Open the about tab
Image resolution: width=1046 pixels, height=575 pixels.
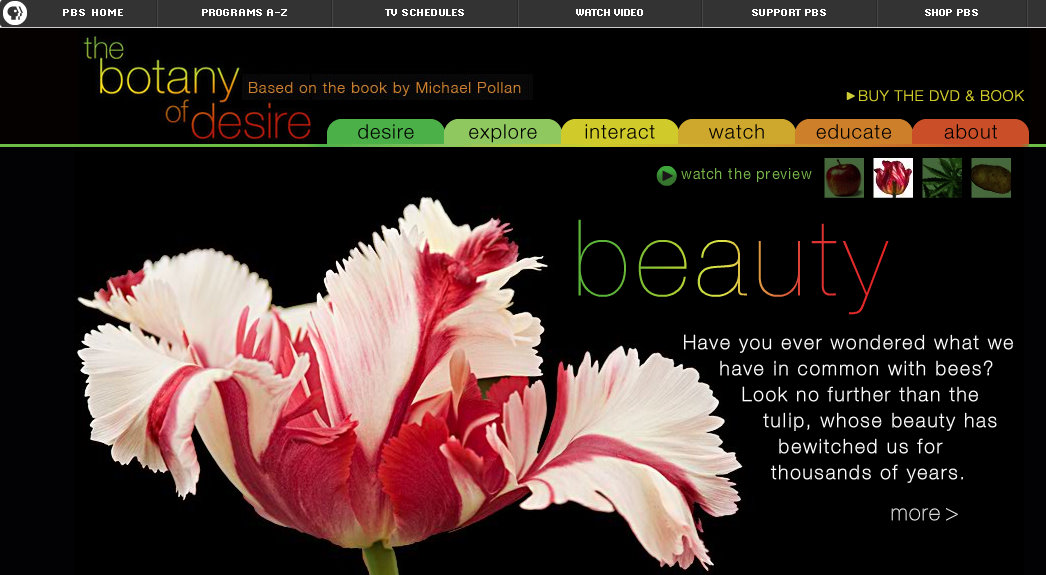coord(971,132)
